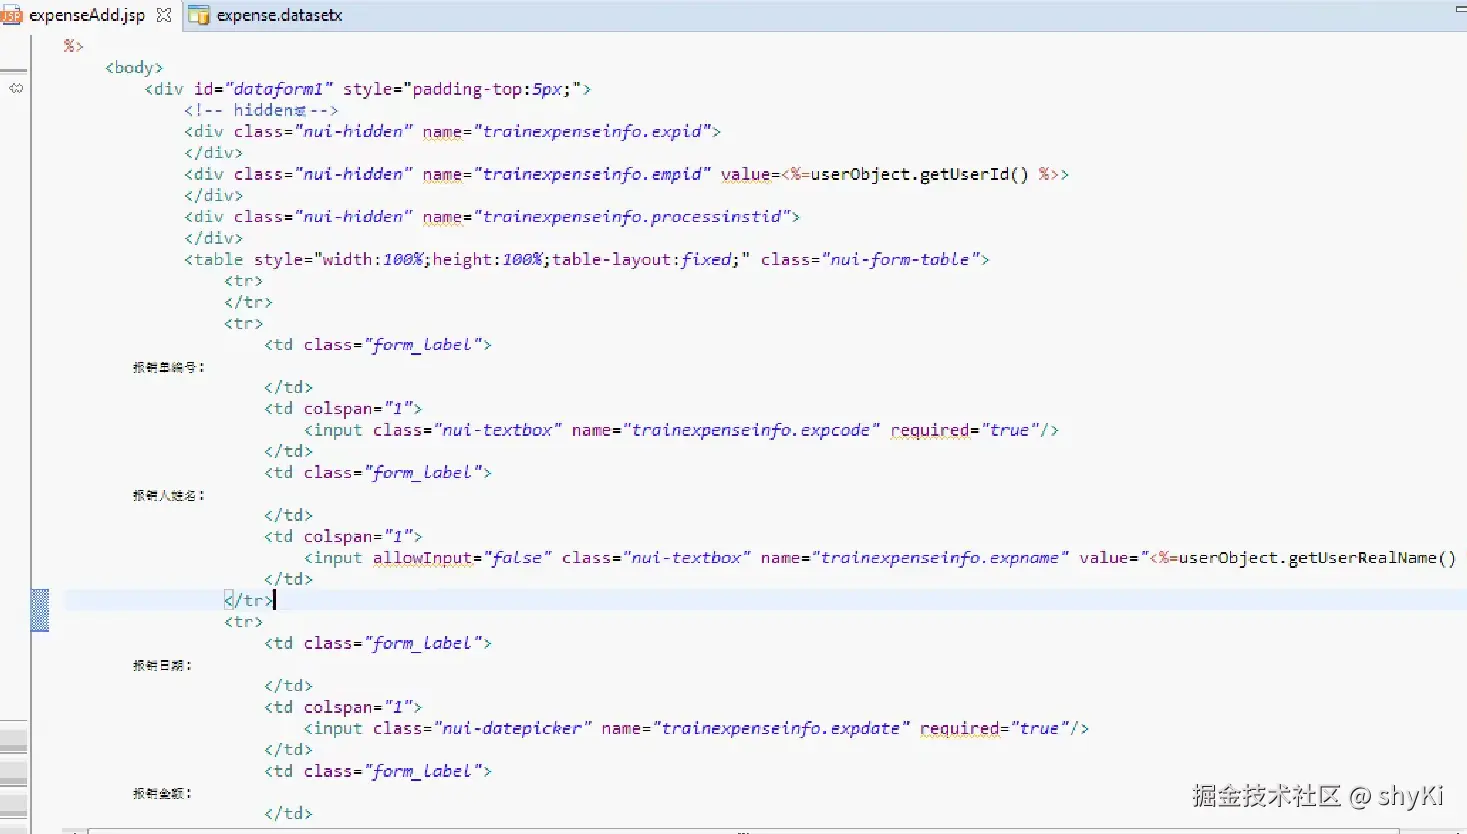This screenshot has height=834, width=1467.
Task: Click the name value trainexpenseinfo.expdate
Action: click(x=781, y=728)
